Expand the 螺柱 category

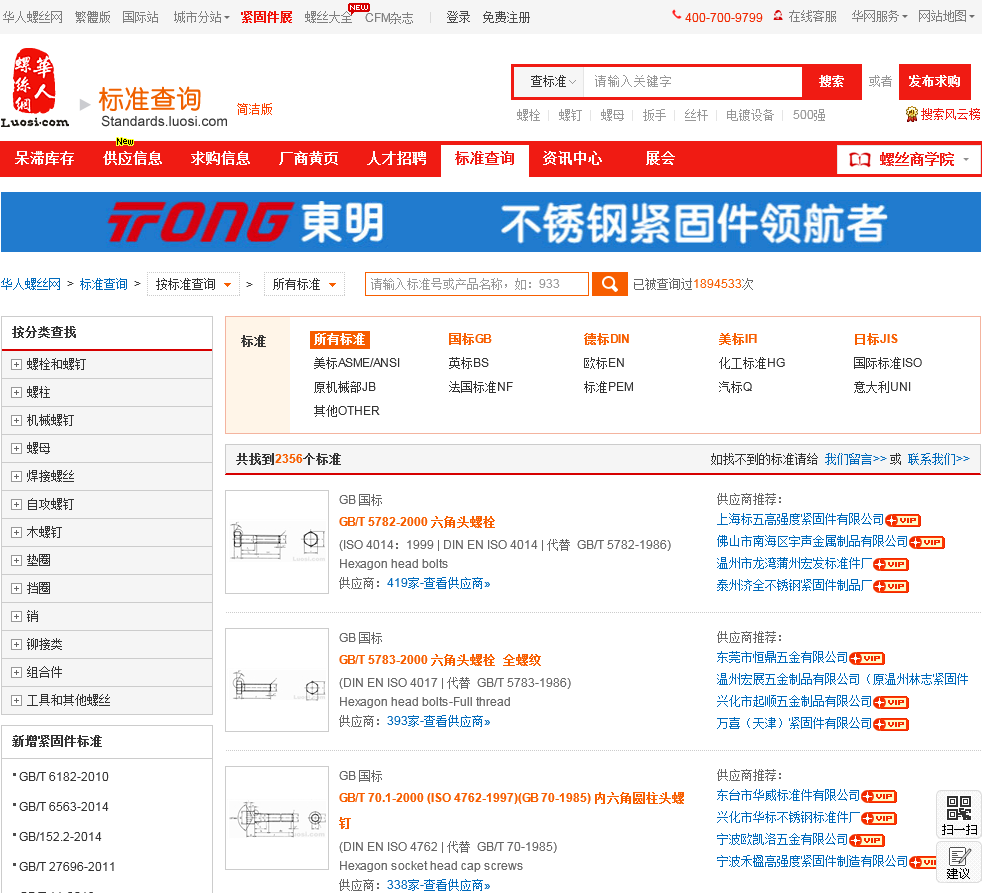tap(16, 393)
